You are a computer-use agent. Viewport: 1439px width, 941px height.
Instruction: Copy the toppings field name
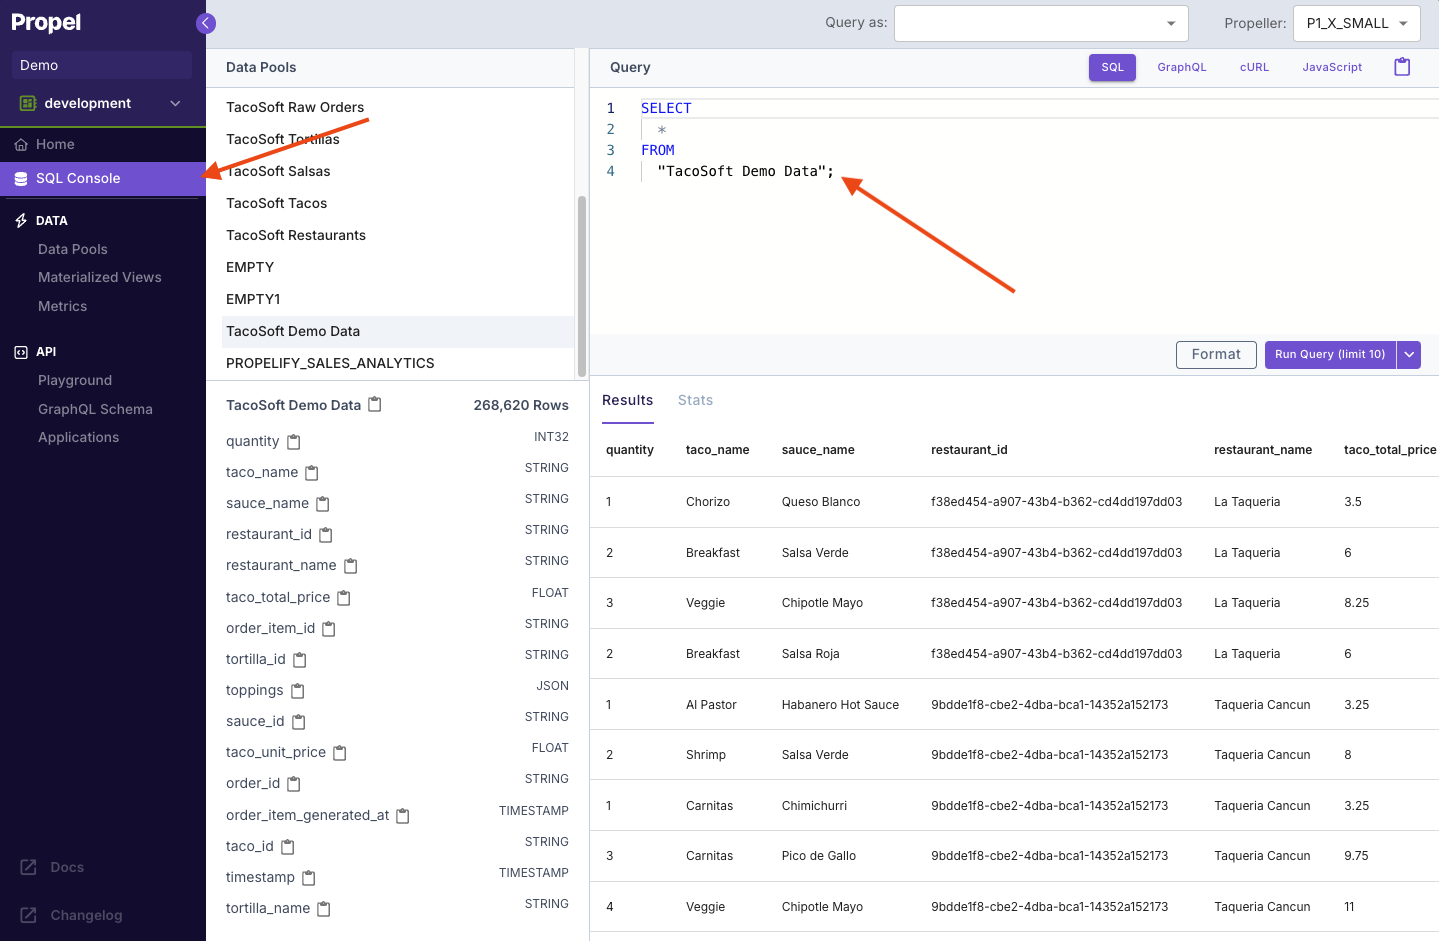(298, 689)
